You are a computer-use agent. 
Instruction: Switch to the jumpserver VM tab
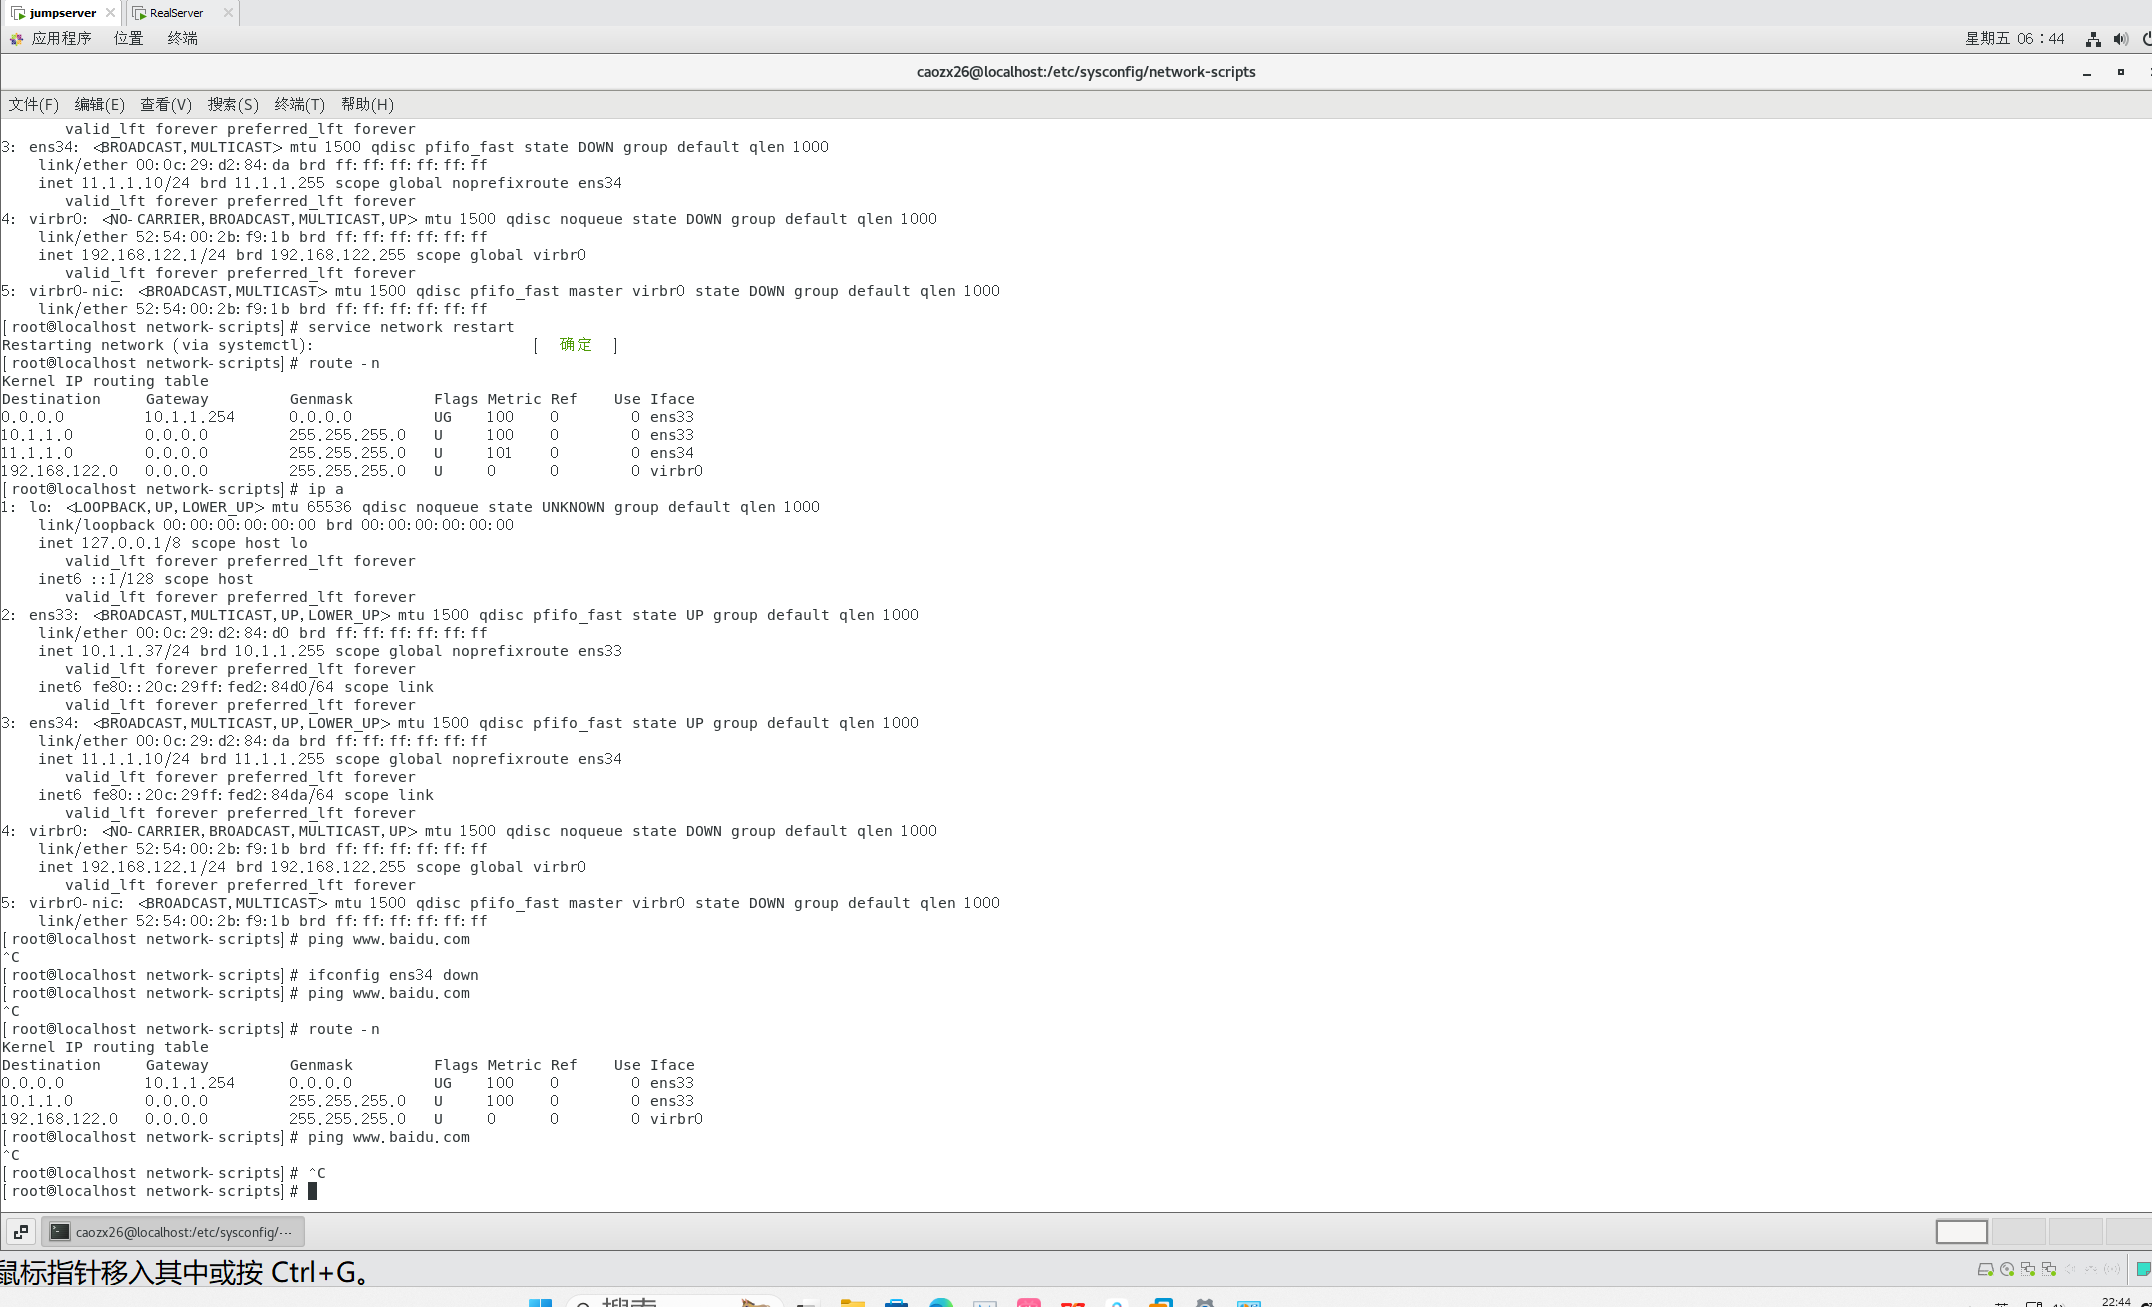tap(62, 13)
